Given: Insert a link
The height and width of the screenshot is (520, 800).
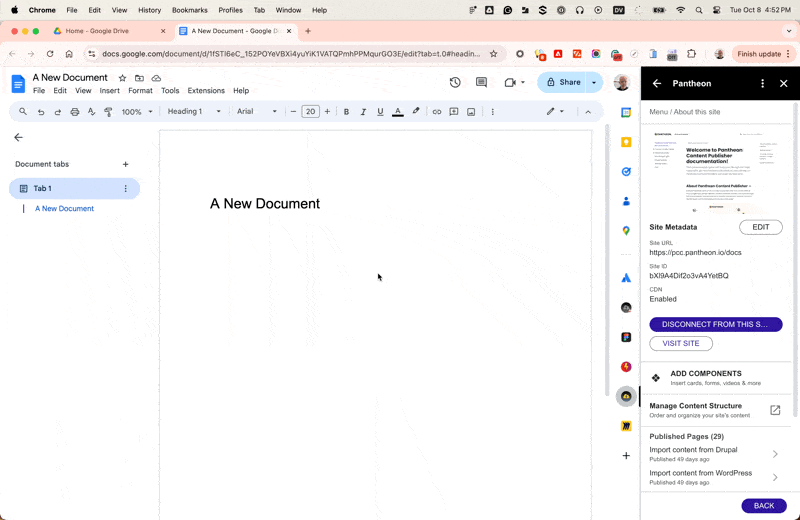Looking at the screenshot, I should click(x=437, y=112).
